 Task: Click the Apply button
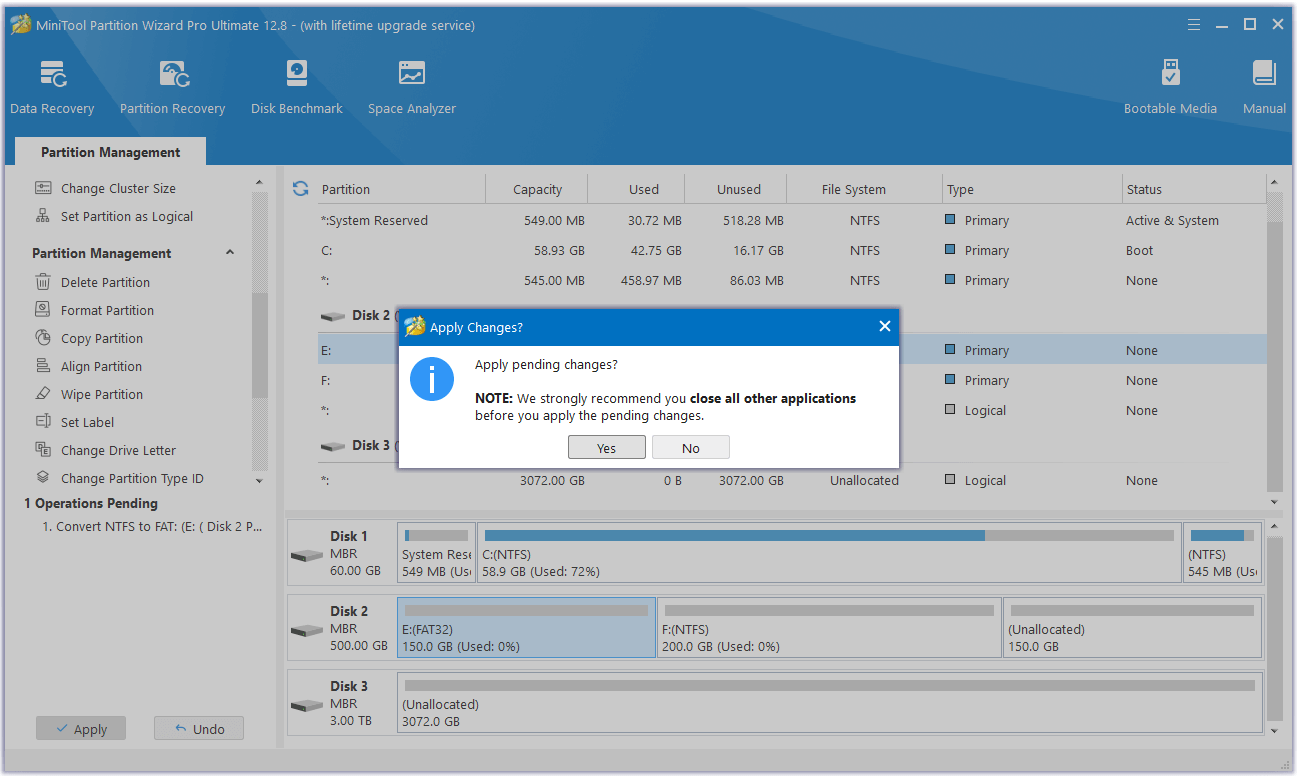point(81,729)
